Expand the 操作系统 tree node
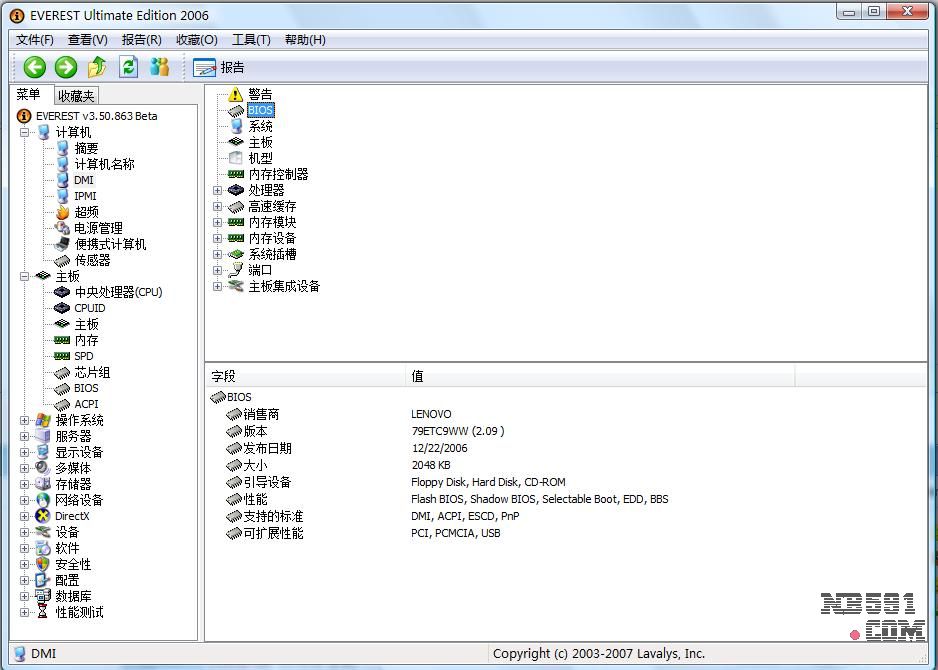This screenshot has width=938, height=670. pyautogui.click(x=25, y=420)
